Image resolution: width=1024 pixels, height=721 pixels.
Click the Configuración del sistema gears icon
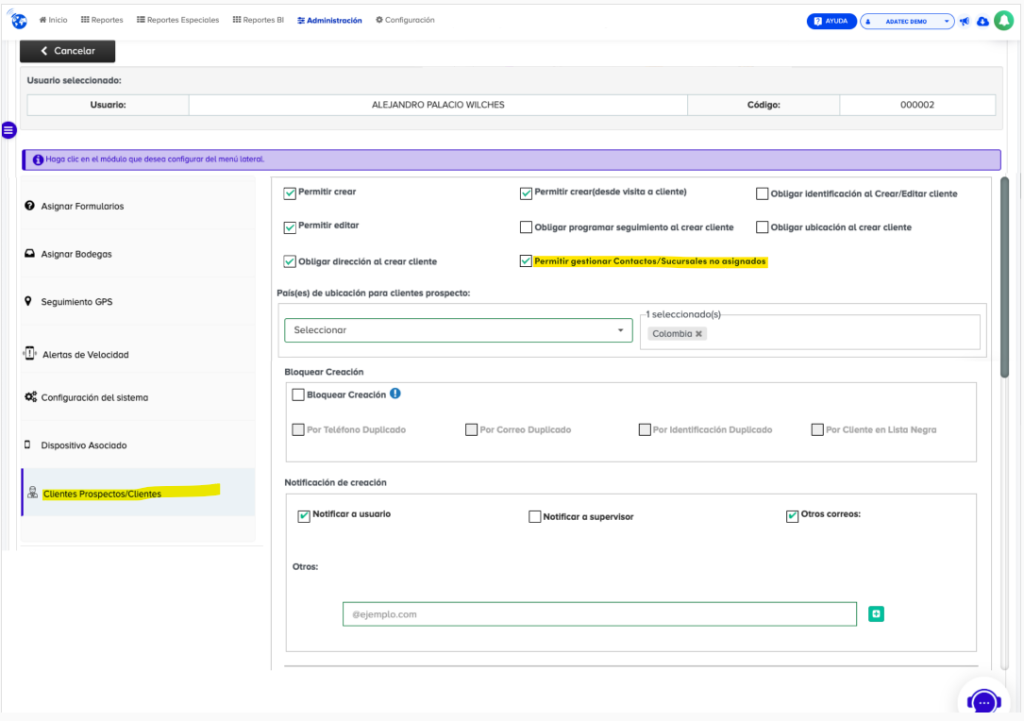(31, 396)
